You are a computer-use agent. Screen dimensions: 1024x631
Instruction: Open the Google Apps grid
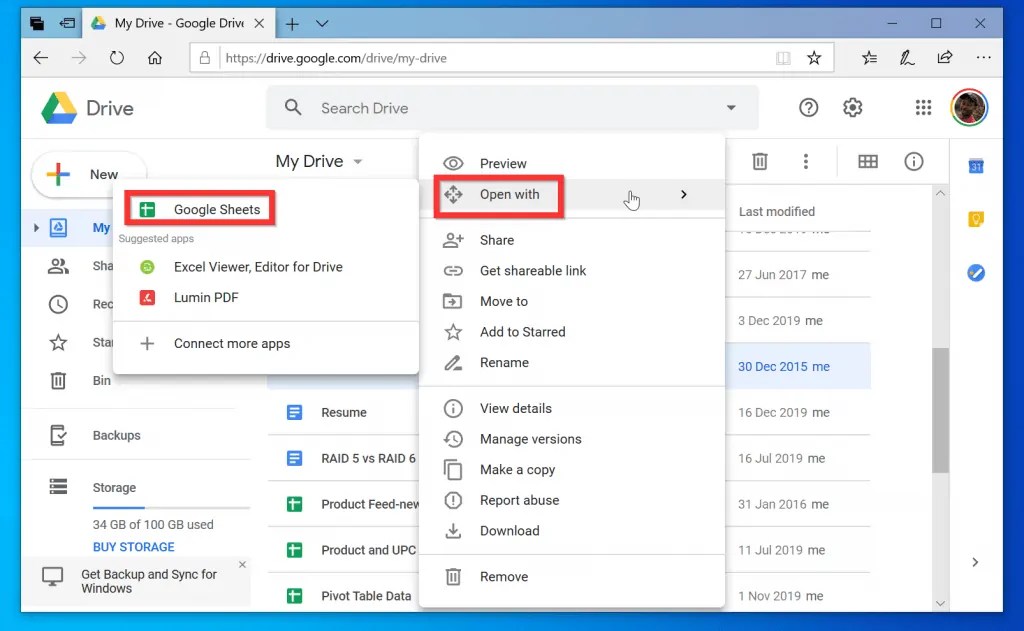922,107
